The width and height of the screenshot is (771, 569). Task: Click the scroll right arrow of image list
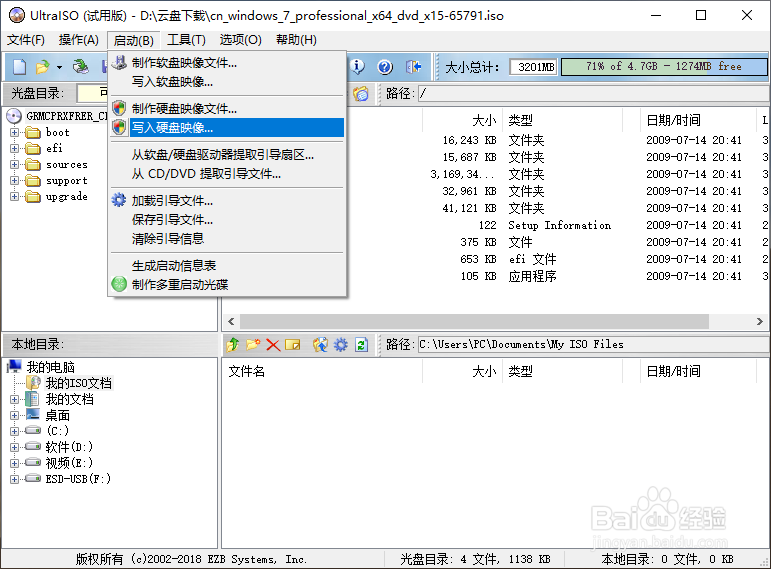(x=760, y=321)
